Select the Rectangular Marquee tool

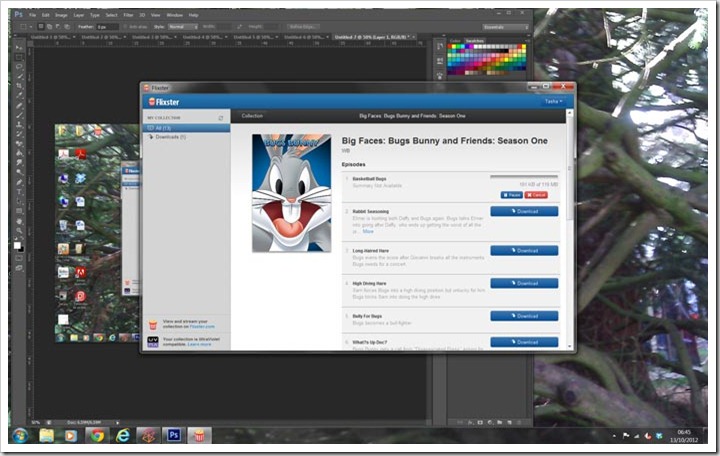[19, 57]
